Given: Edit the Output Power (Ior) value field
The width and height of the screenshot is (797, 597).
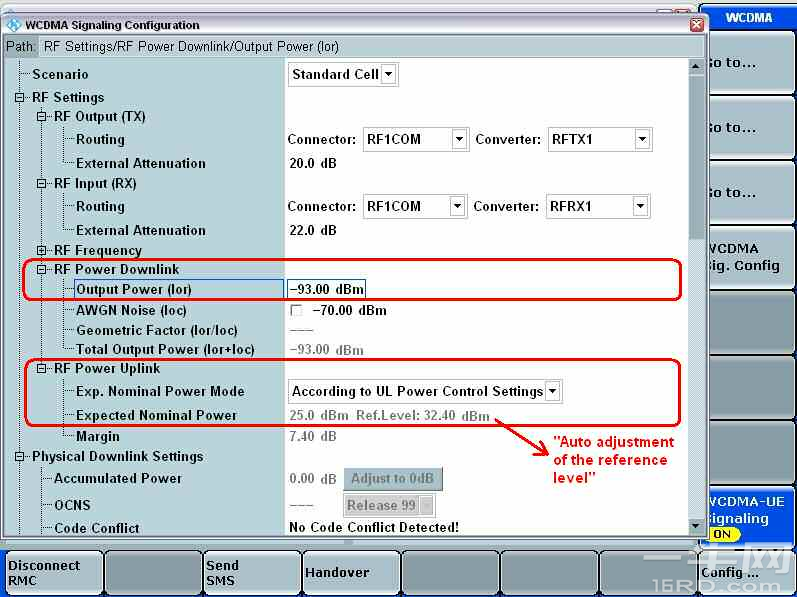Looking at the screenshot, I should click(x=326, y=290).
